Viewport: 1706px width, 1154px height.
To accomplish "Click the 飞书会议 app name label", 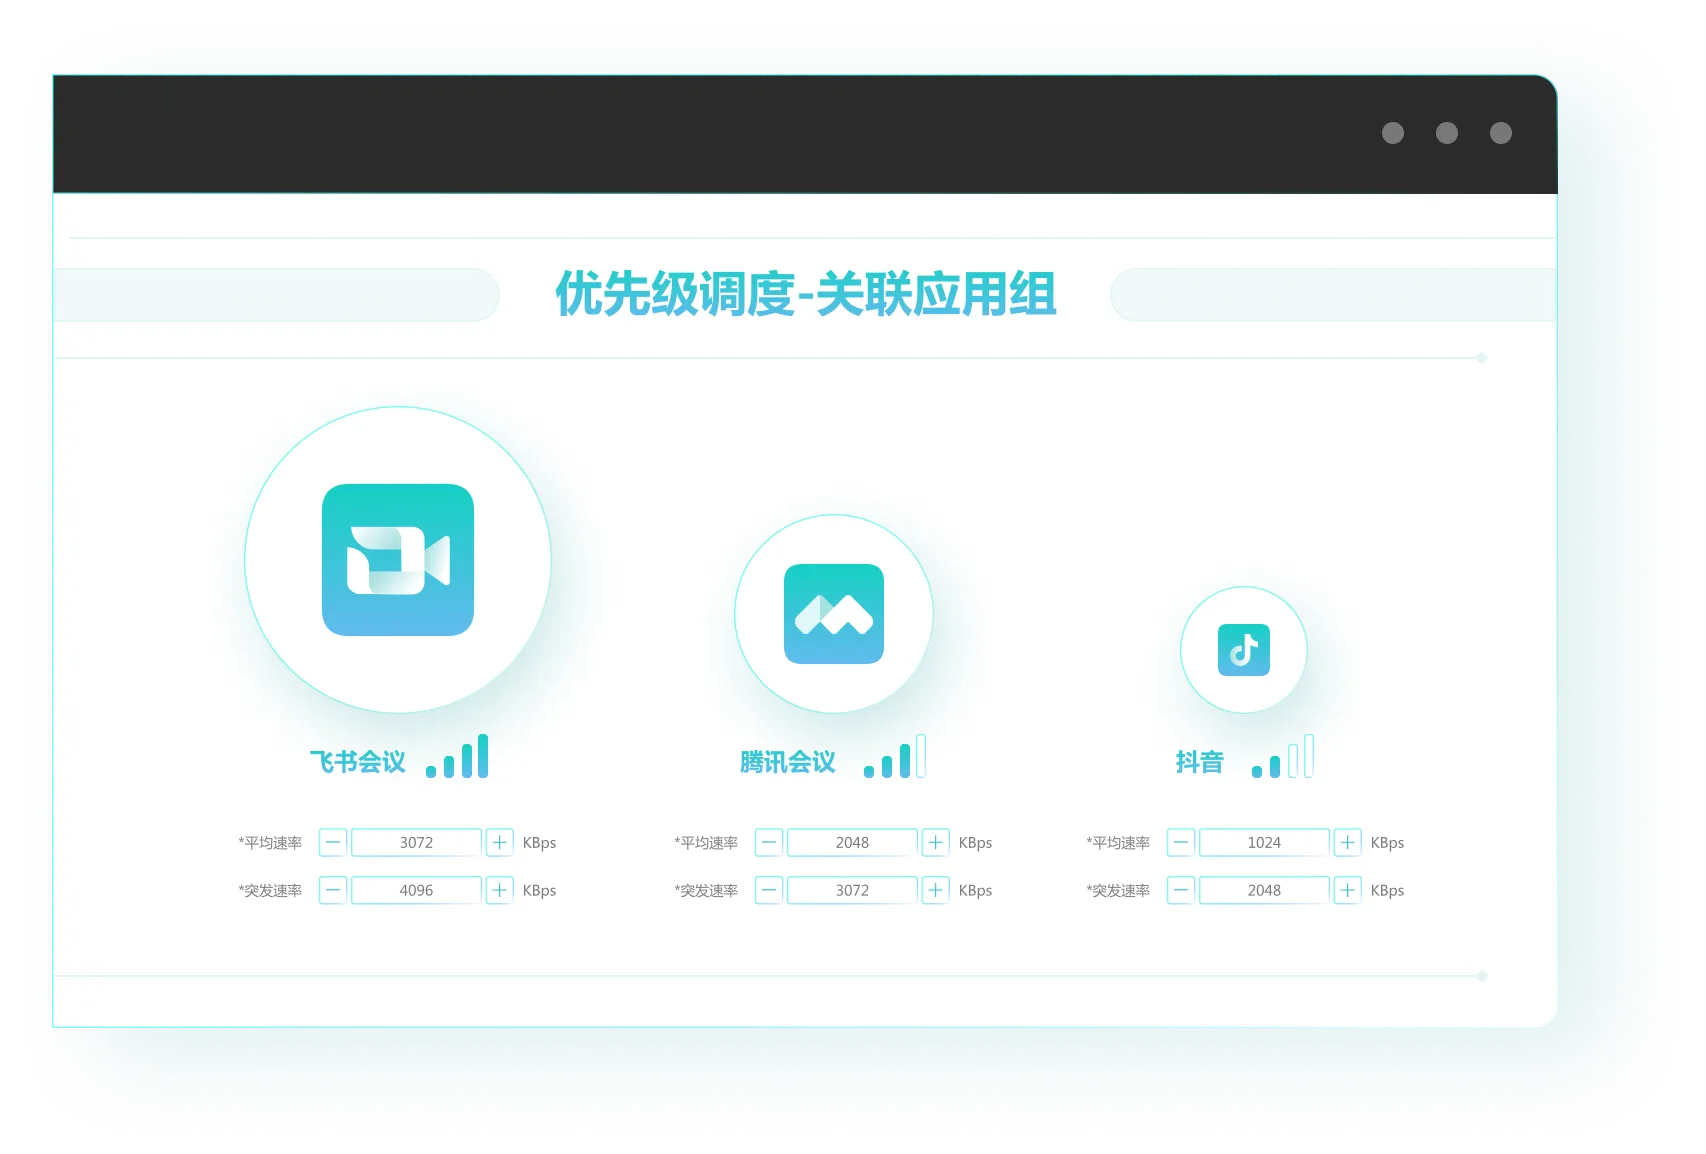I will coord(358,762).
